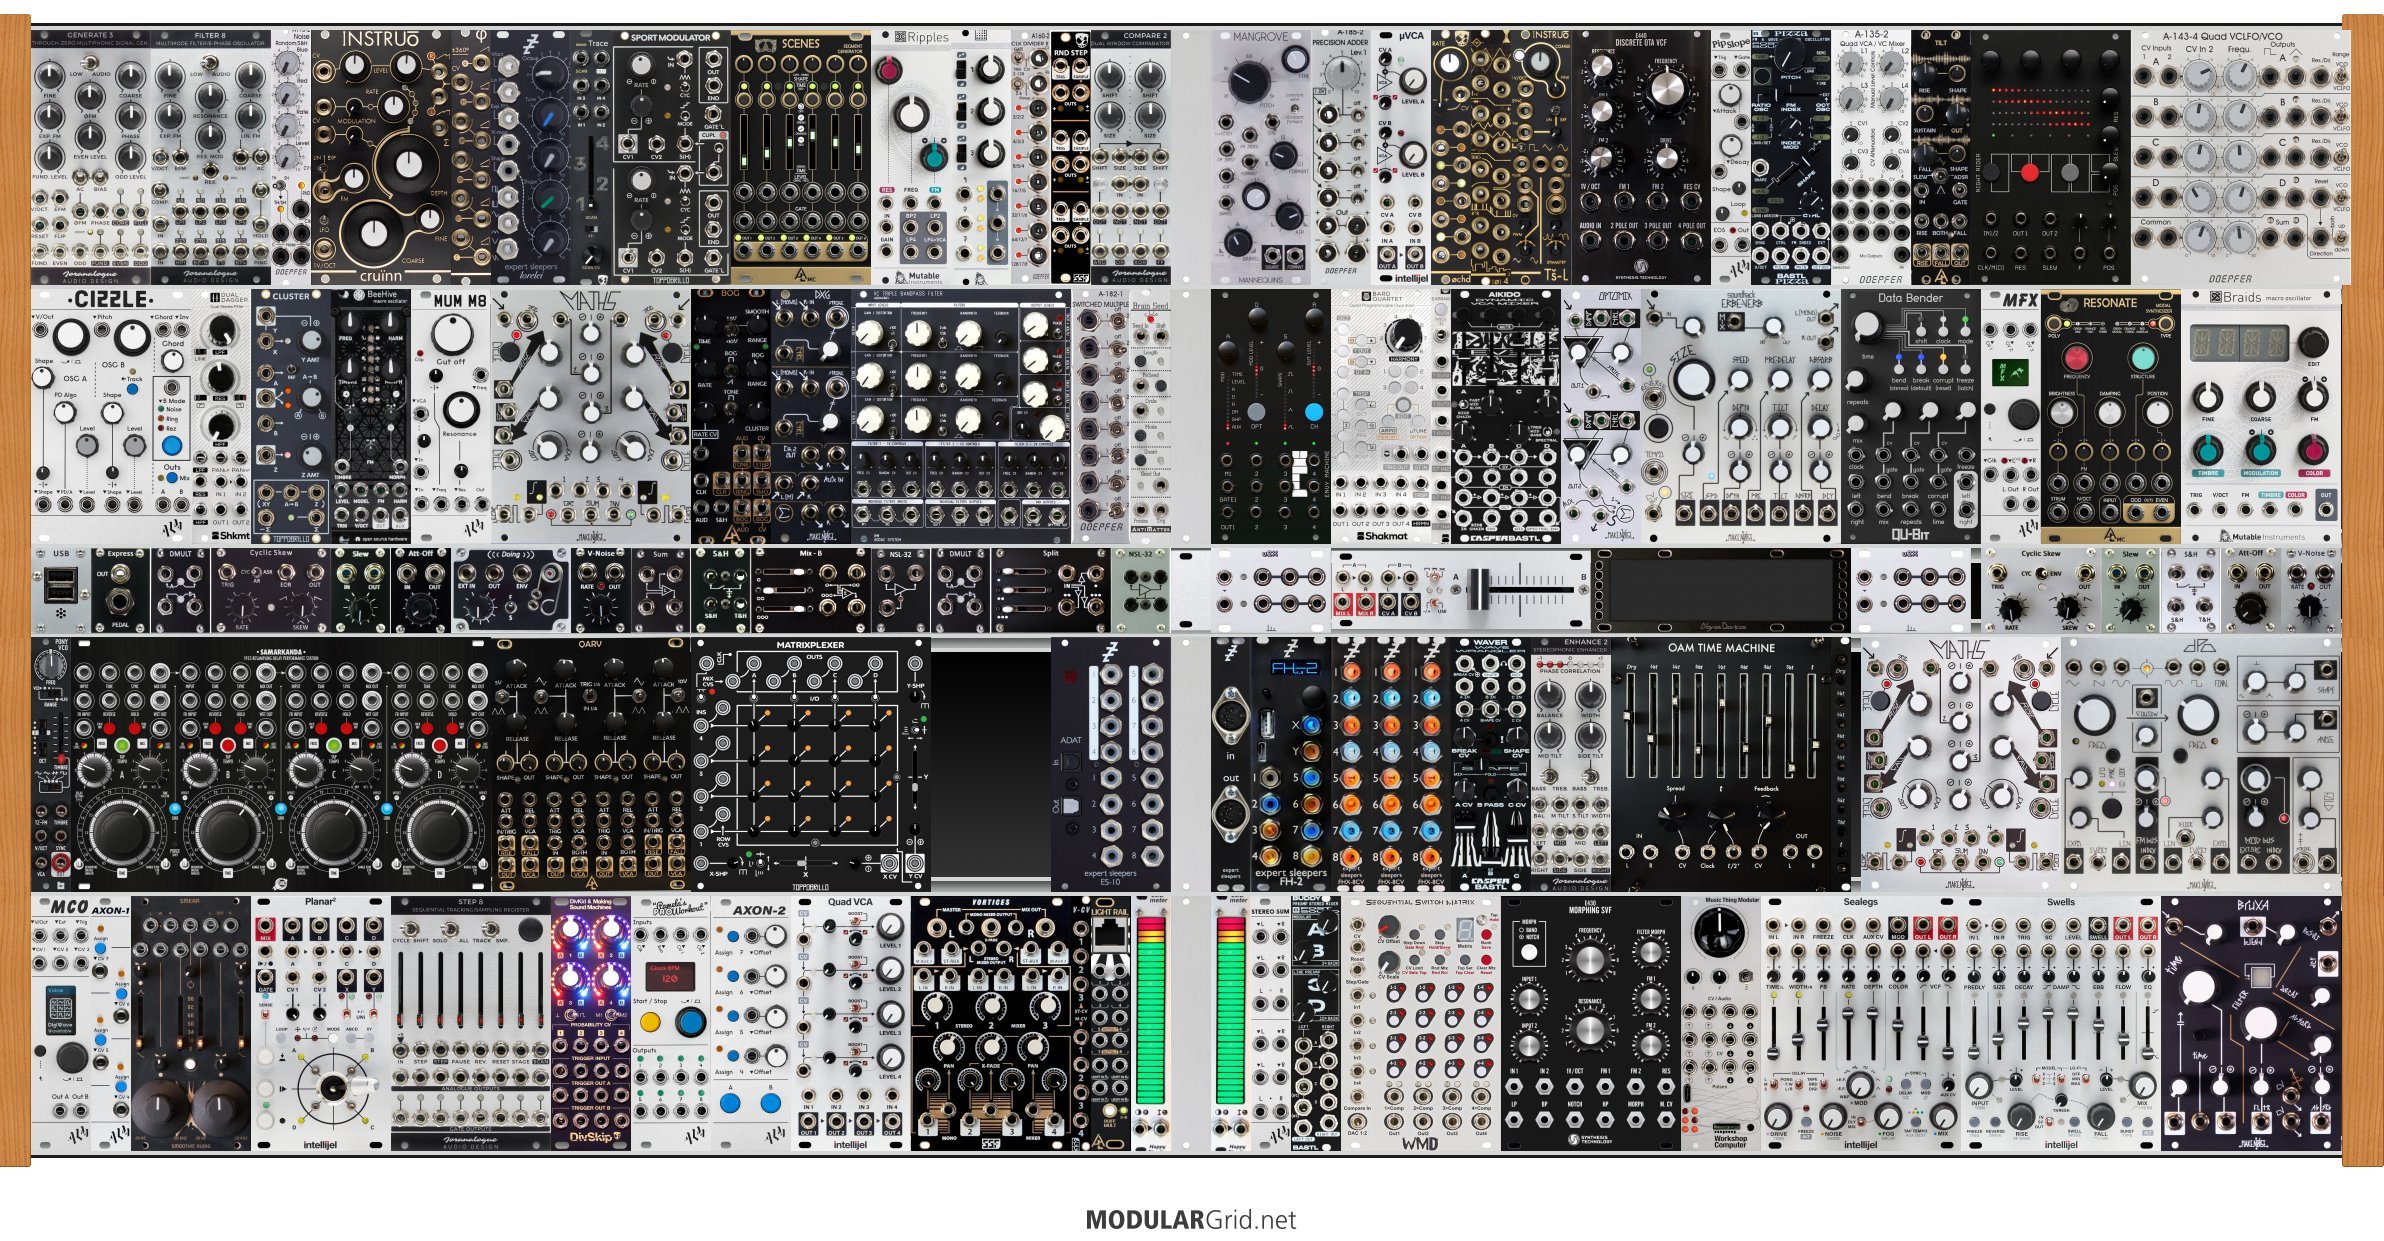Click the Maths module beside MUM M8
The height and width of the screenshot is (1241, 2384).
[x=591, y=417]
